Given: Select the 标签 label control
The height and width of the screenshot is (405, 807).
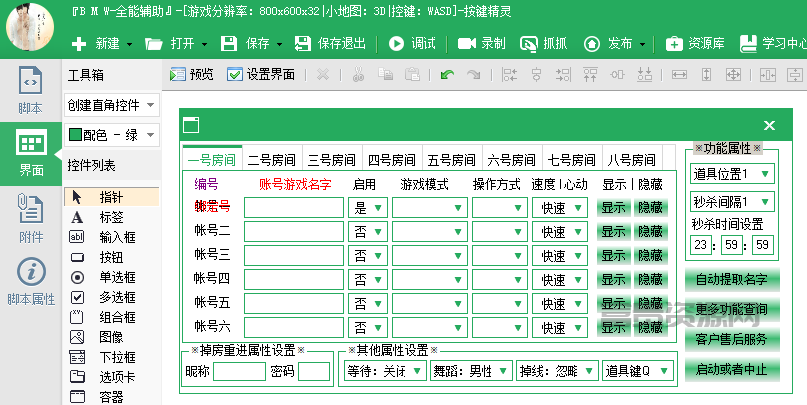Looking at the screenshot, I should 112,217.
